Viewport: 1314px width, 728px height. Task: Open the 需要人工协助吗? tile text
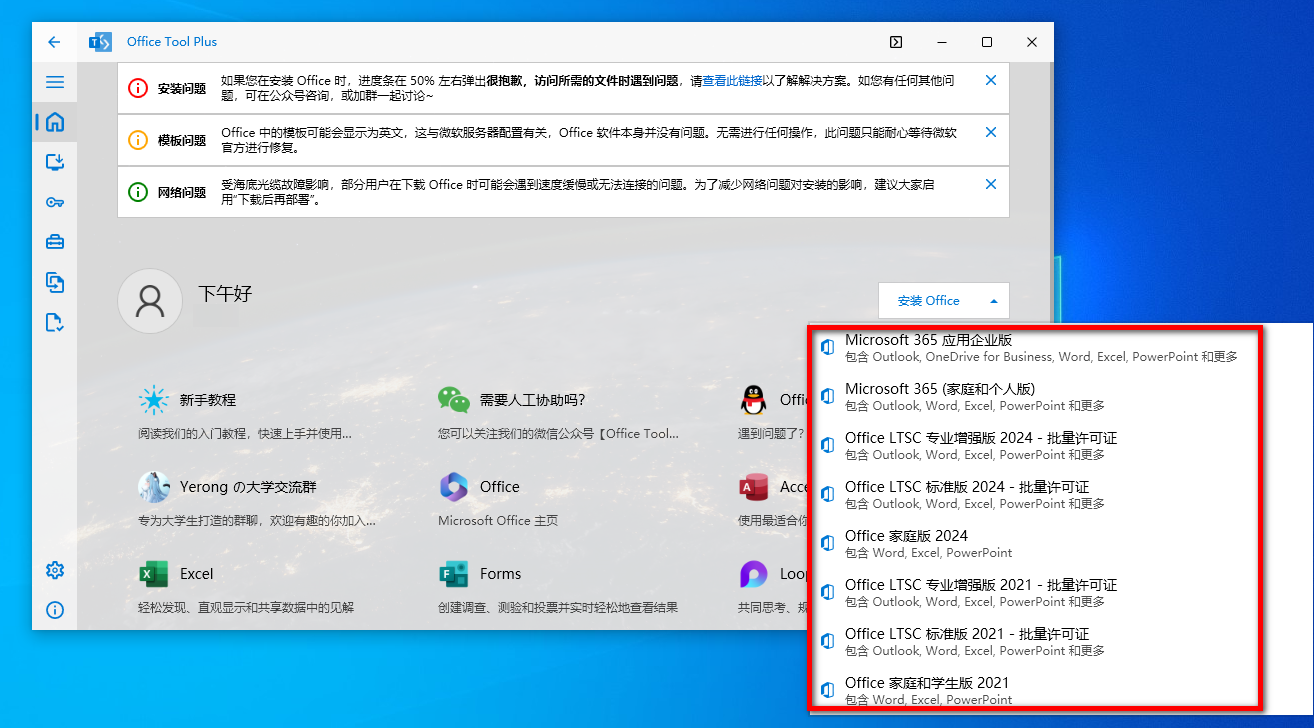click(x=532, y=400)
